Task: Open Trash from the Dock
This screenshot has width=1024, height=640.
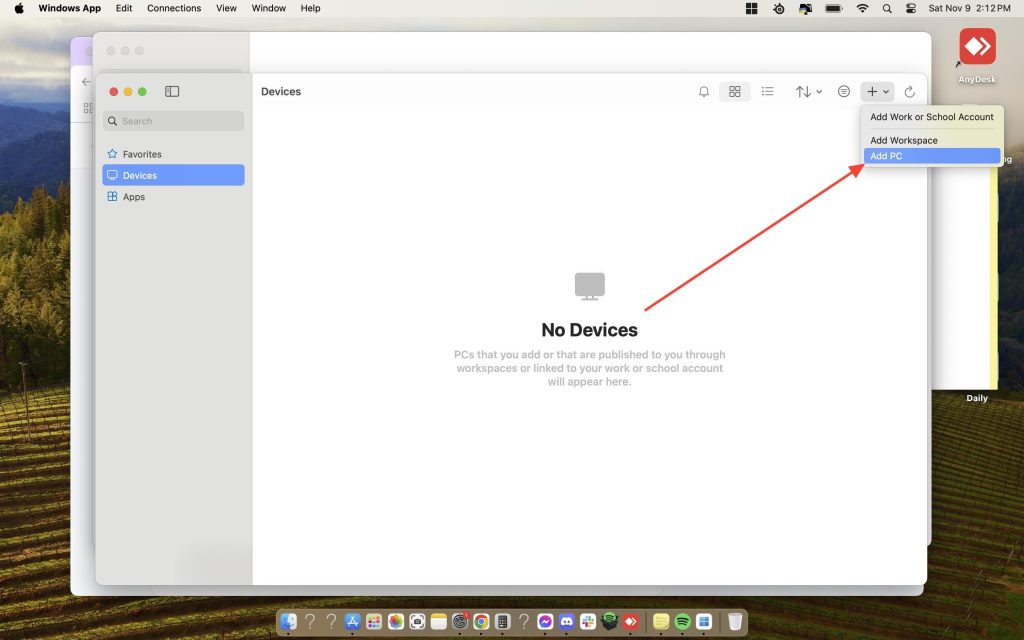Action: click(735, 621)
